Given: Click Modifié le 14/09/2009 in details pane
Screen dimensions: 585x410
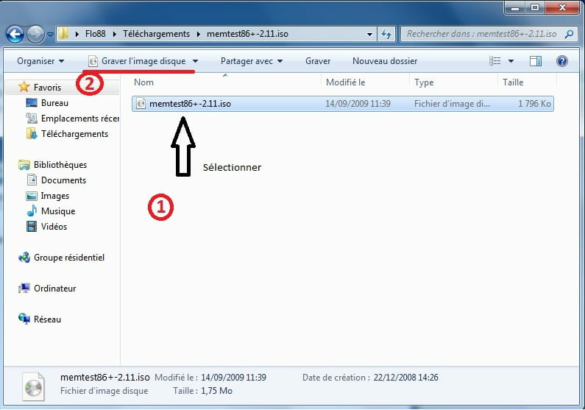Looking at the screenshot, I should (x=233, y=378).
